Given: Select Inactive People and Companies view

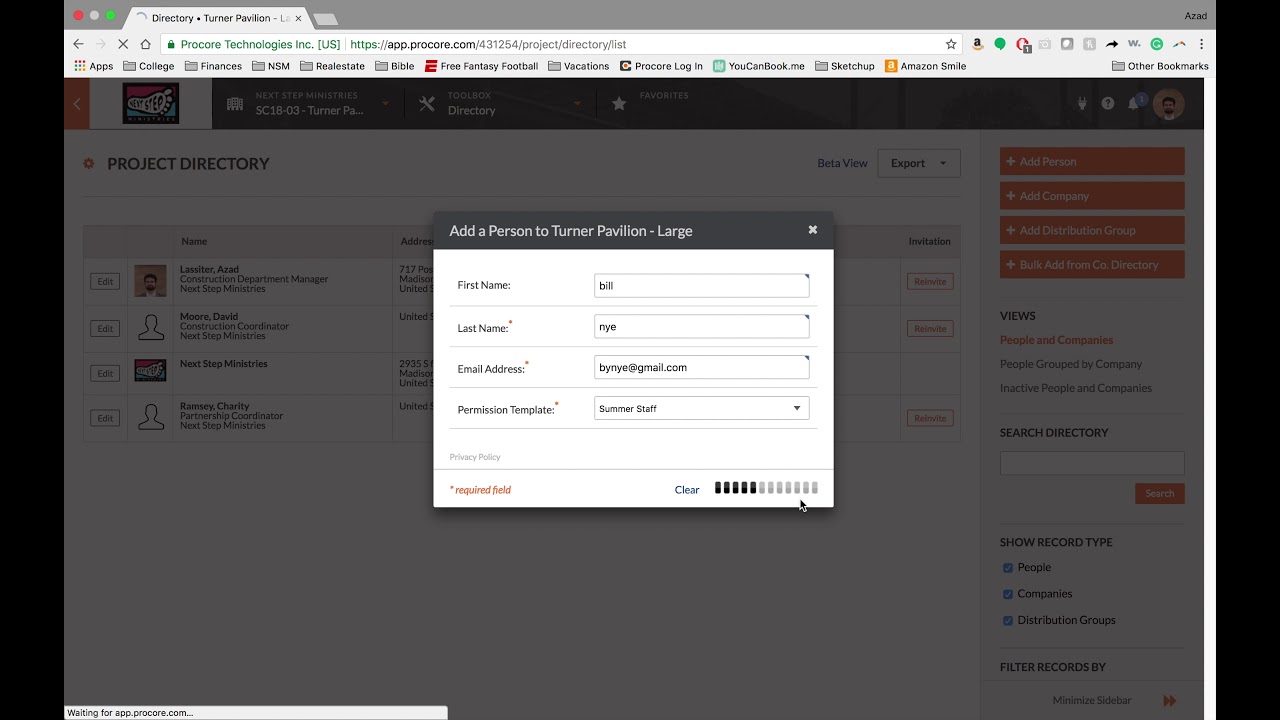Looking at the screenshot, I should point(1076,388).
